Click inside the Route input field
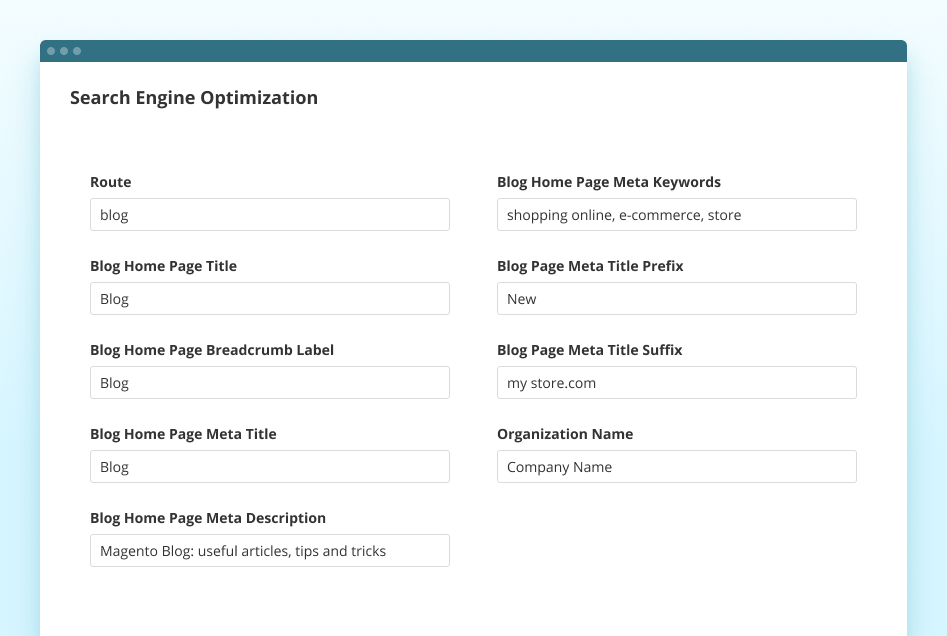The height and width of the screenshot is (636, 947). [x=269, y=214]
